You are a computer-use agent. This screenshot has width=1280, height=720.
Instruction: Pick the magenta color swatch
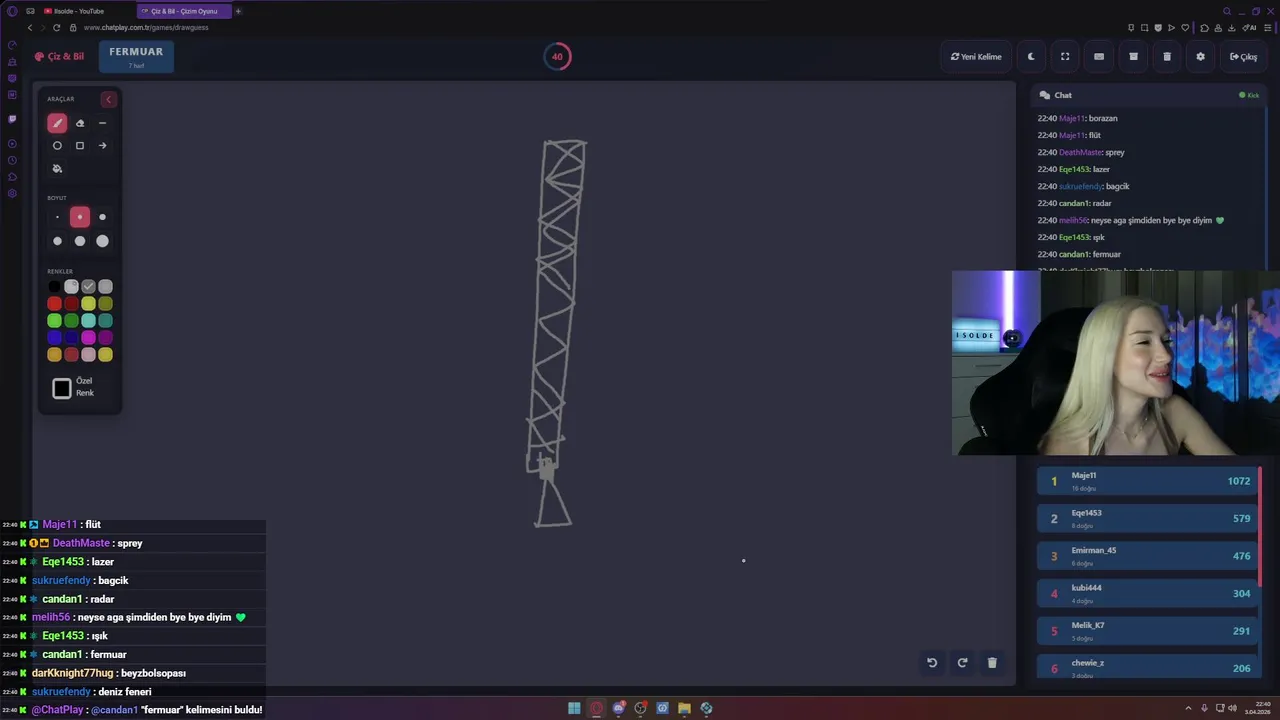[88, 338]
